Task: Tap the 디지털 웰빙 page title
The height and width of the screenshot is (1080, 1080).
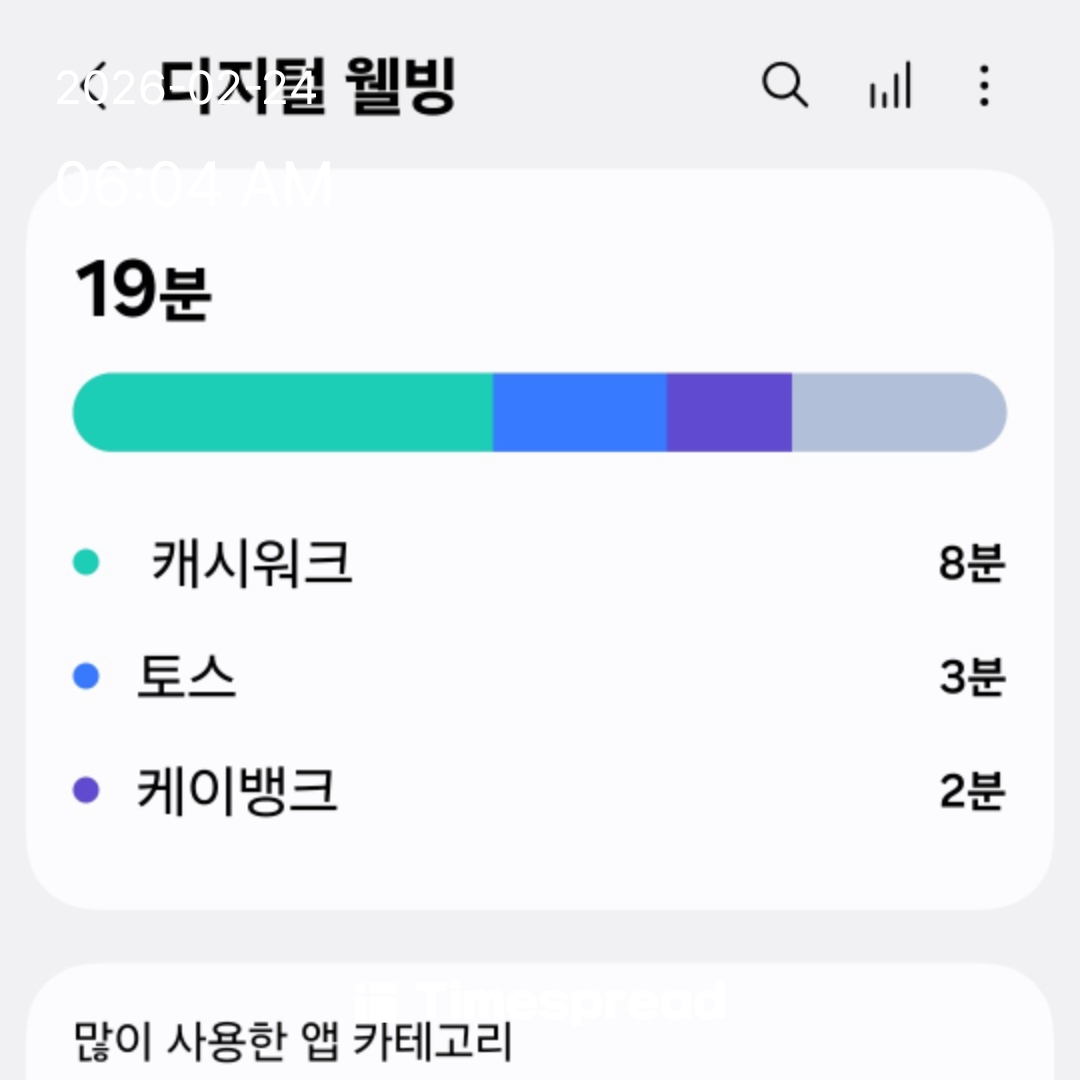Action: [x=310, y=85]
